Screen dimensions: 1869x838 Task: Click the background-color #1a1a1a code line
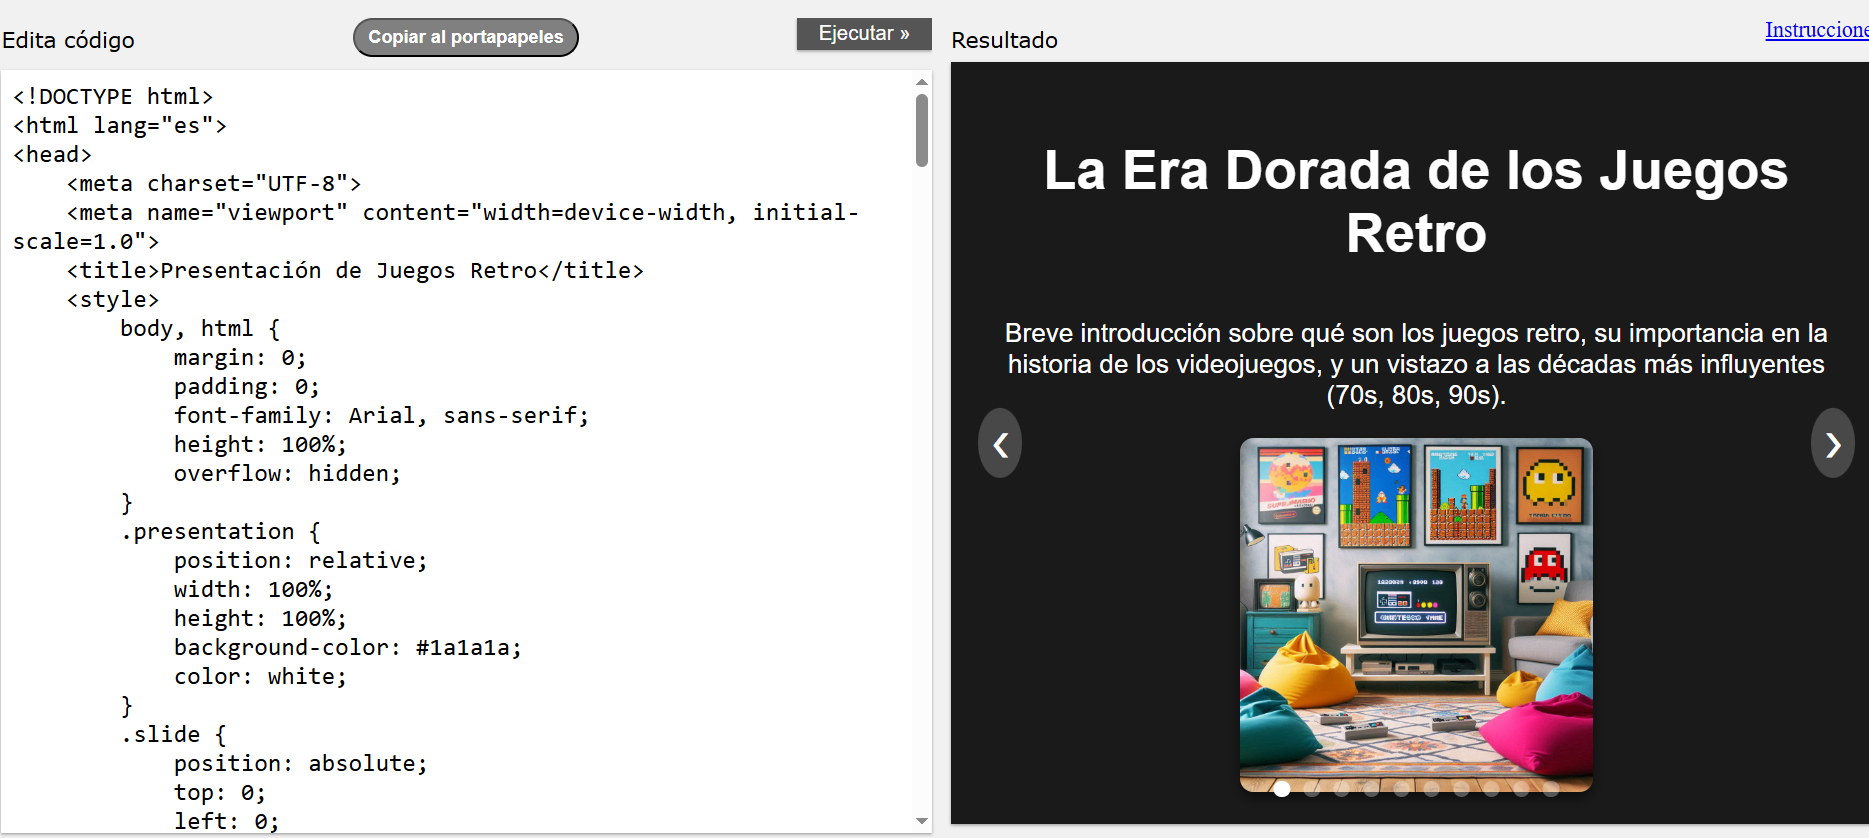point(347,648)
